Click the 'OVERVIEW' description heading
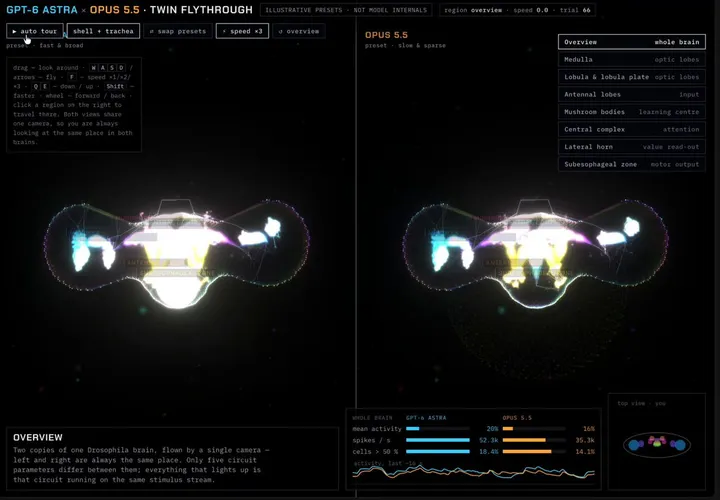The width and height of the screenshot is (720, 500). pyautogui.click(x=38, y=438)
